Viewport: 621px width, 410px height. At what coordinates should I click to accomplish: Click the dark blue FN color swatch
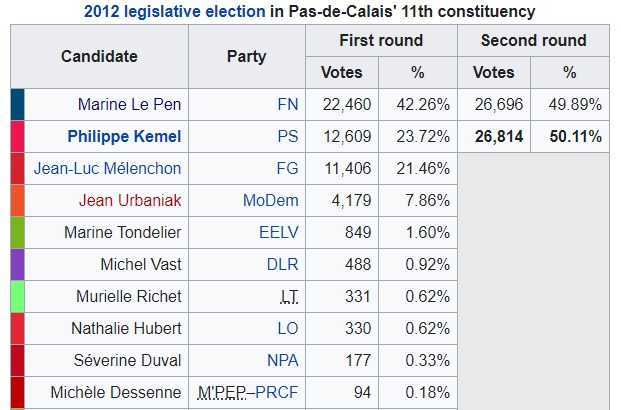coord(17,104)
